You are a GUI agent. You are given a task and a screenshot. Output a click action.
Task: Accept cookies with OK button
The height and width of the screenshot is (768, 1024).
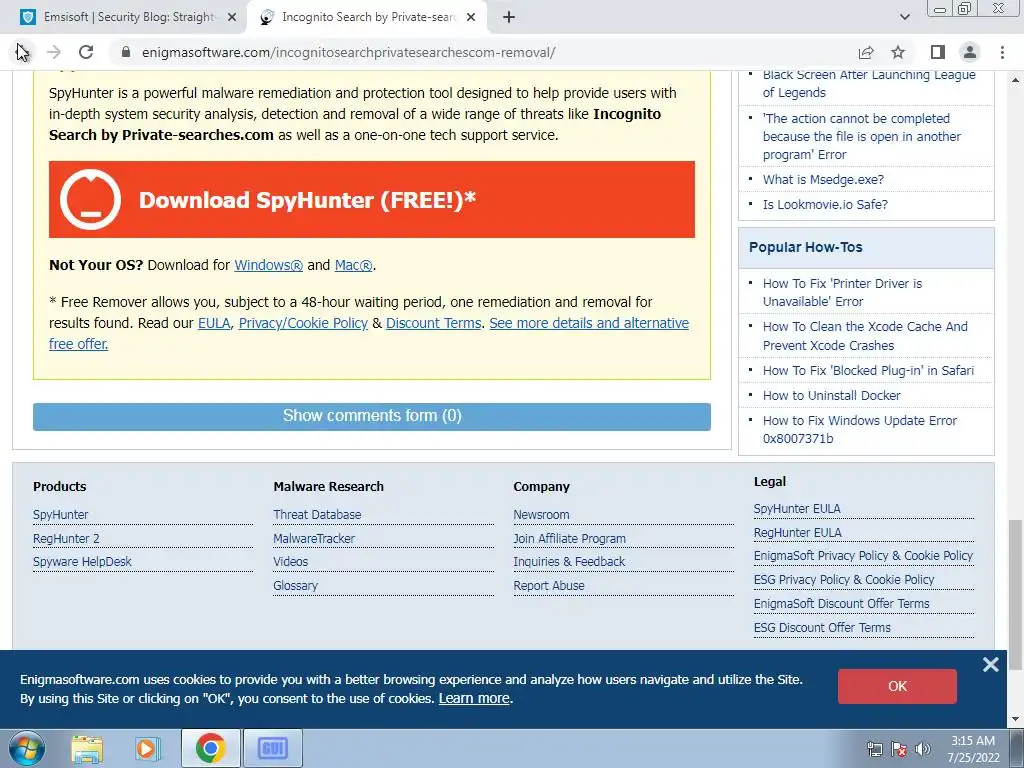(x=897, y=686)
